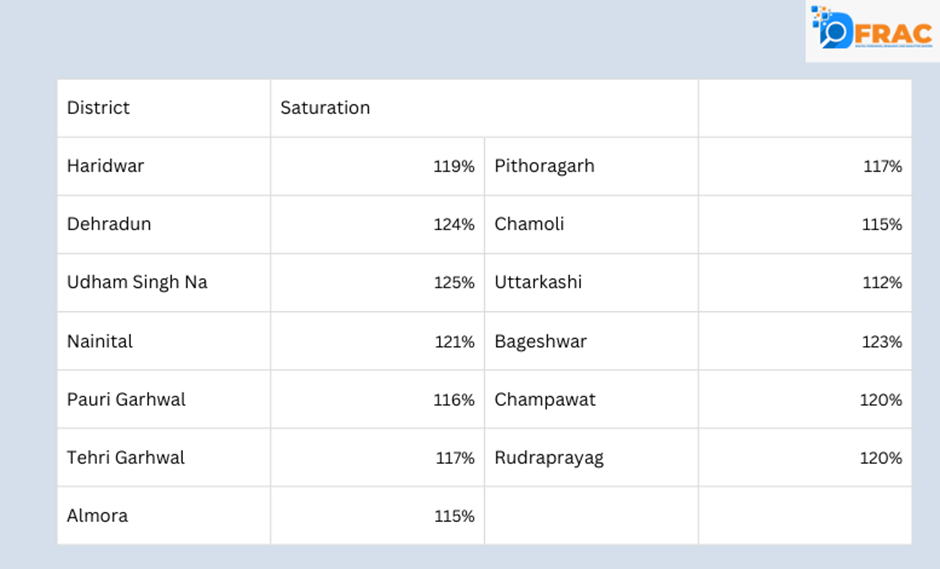Select the Saturation column header

[x=325, y=108]
